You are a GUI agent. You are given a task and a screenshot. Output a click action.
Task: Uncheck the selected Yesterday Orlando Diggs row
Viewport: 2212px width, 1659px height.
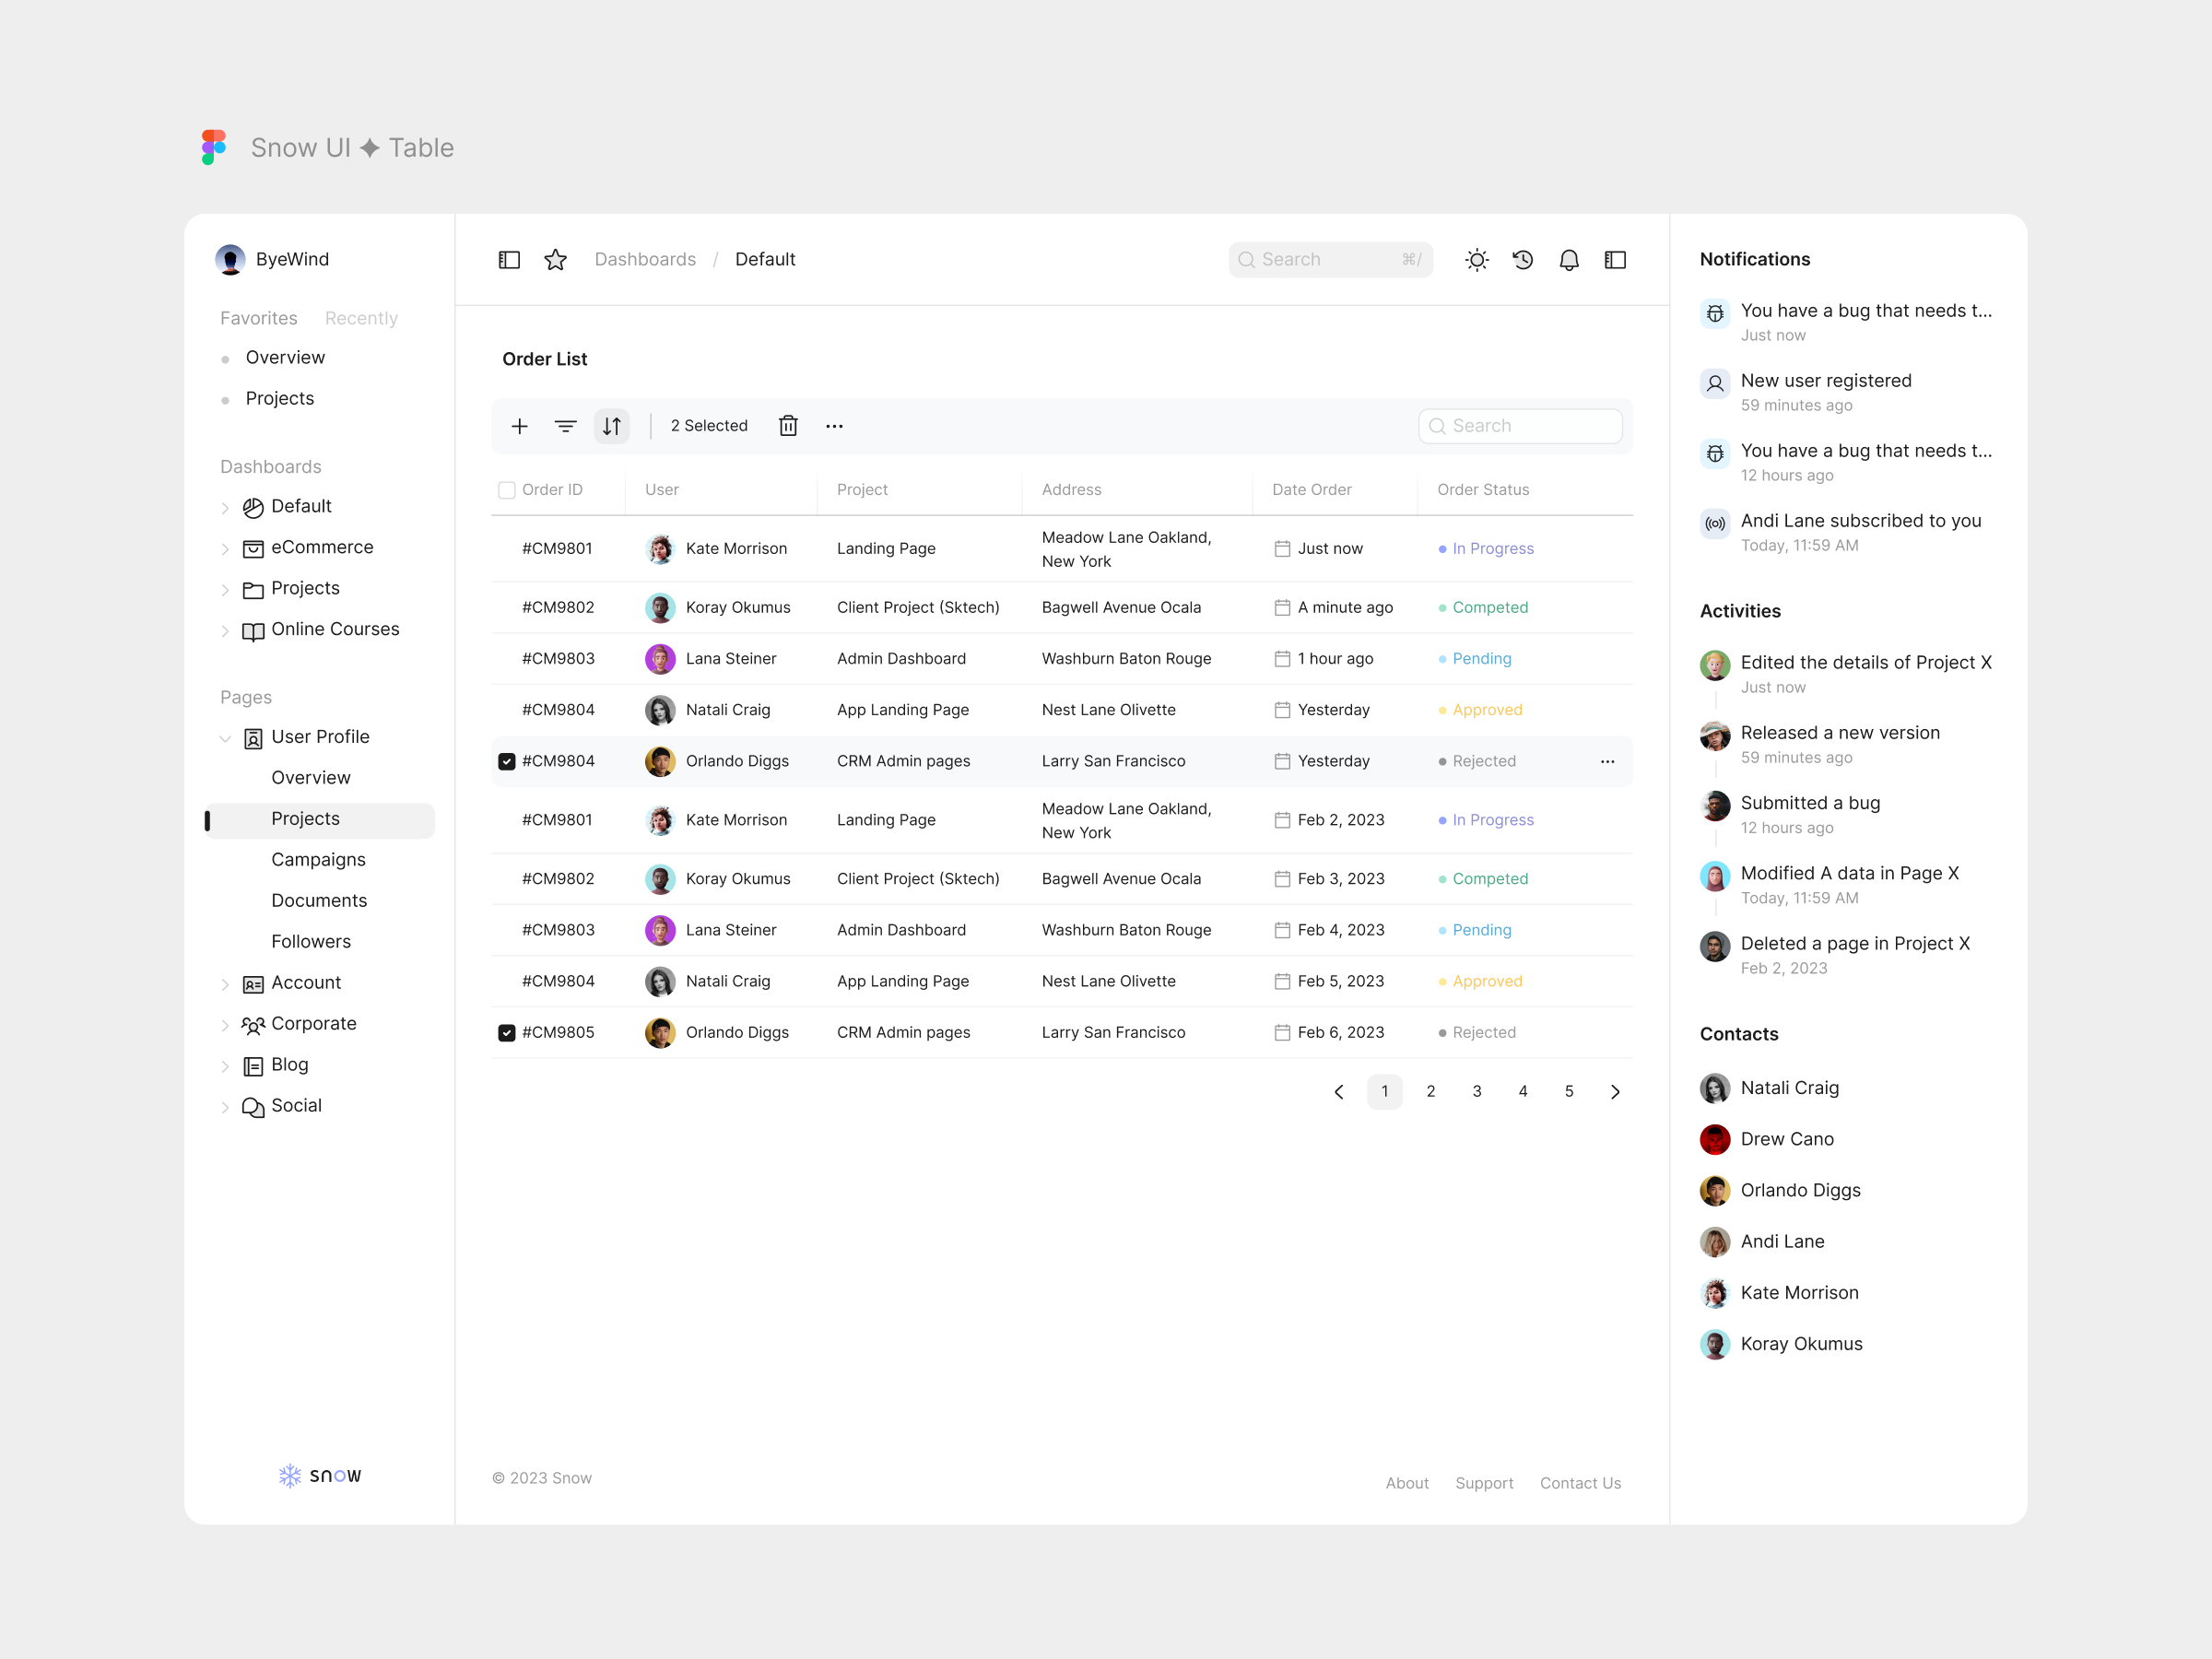click(x=507, y=762)
